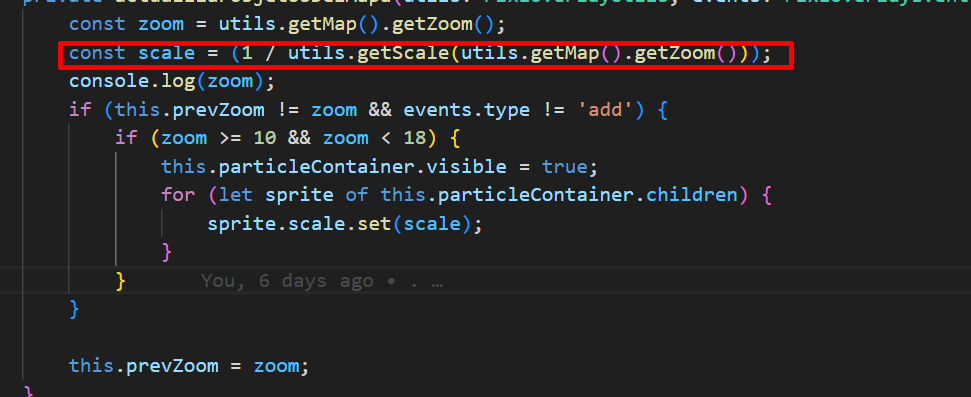Viewport: 971px width, 397px height.
Task: Click events.type in the if condition
Action: [466, 110]
